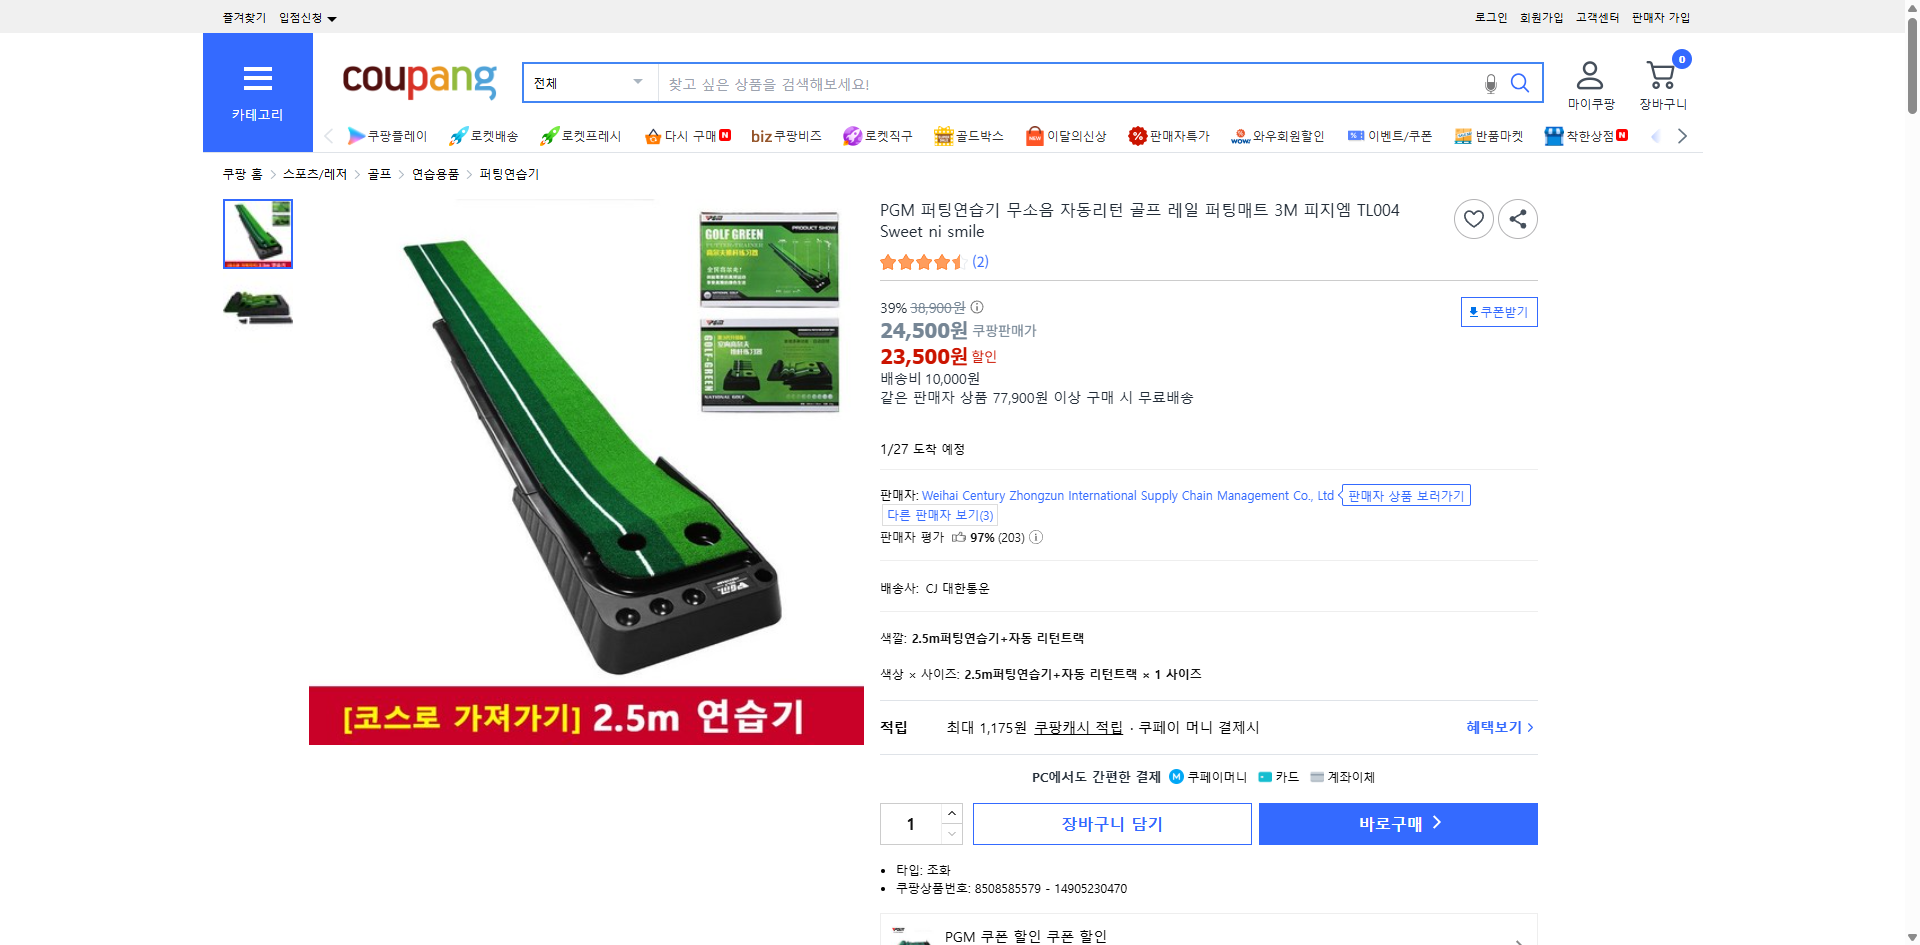
Task: Click the 쿠폰받기 button
Action: (x=1498, y=311)
